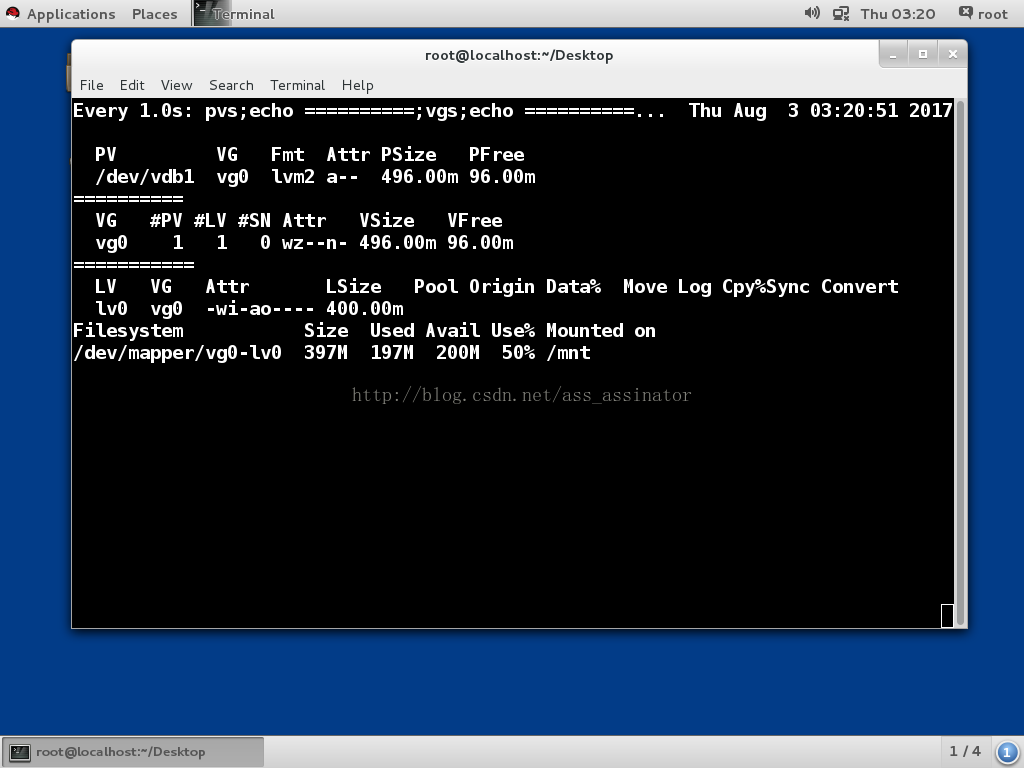Click the #SN column header

coord(254,221)
